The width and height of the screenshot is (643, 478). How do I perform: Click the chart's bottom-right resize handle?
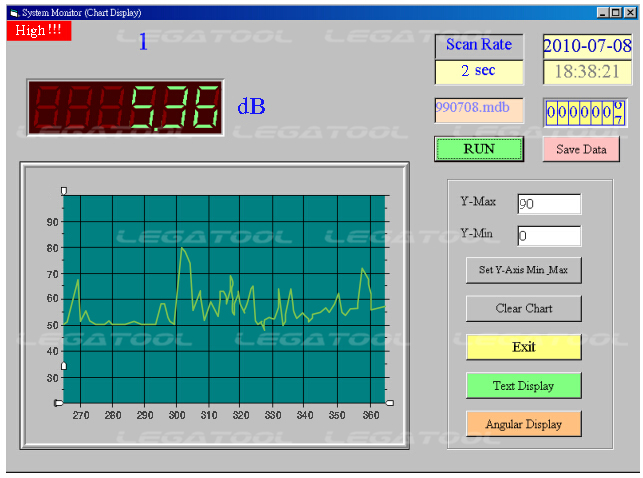(x=390, y=403)
